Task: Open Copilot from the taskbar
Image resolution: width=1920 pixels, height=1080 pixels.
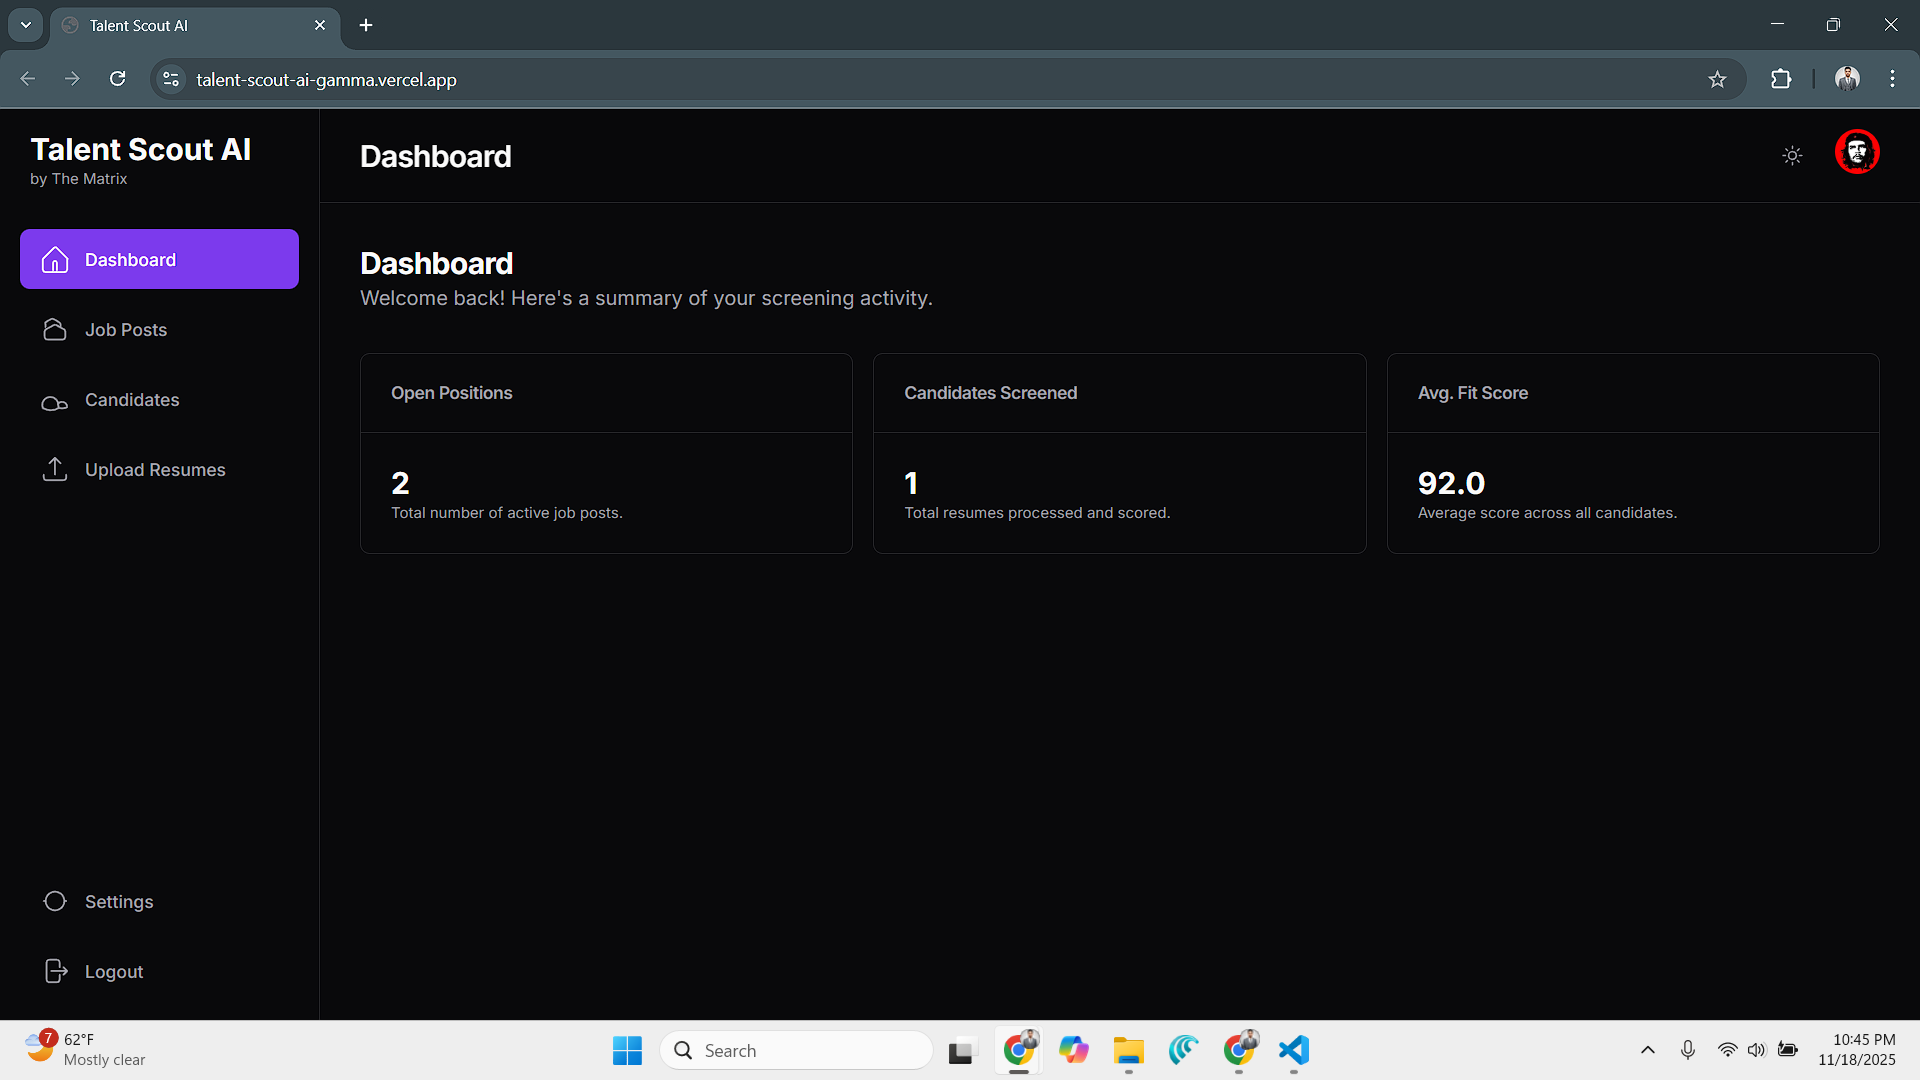Action: coord(1074,1051)
